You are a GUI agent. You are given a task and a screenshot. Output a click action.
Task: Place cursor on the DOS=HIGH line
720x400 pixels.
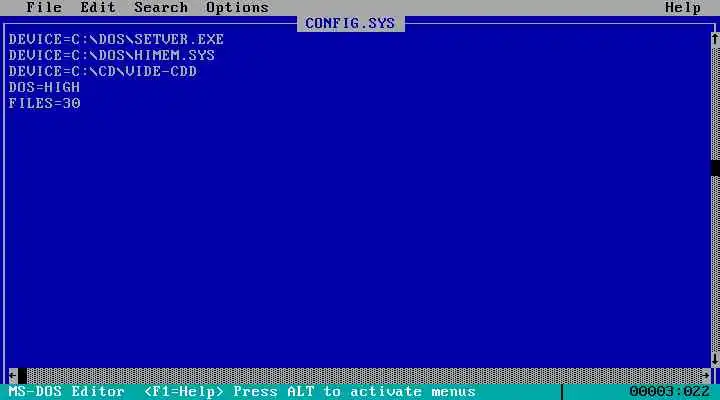coord(44,87)
